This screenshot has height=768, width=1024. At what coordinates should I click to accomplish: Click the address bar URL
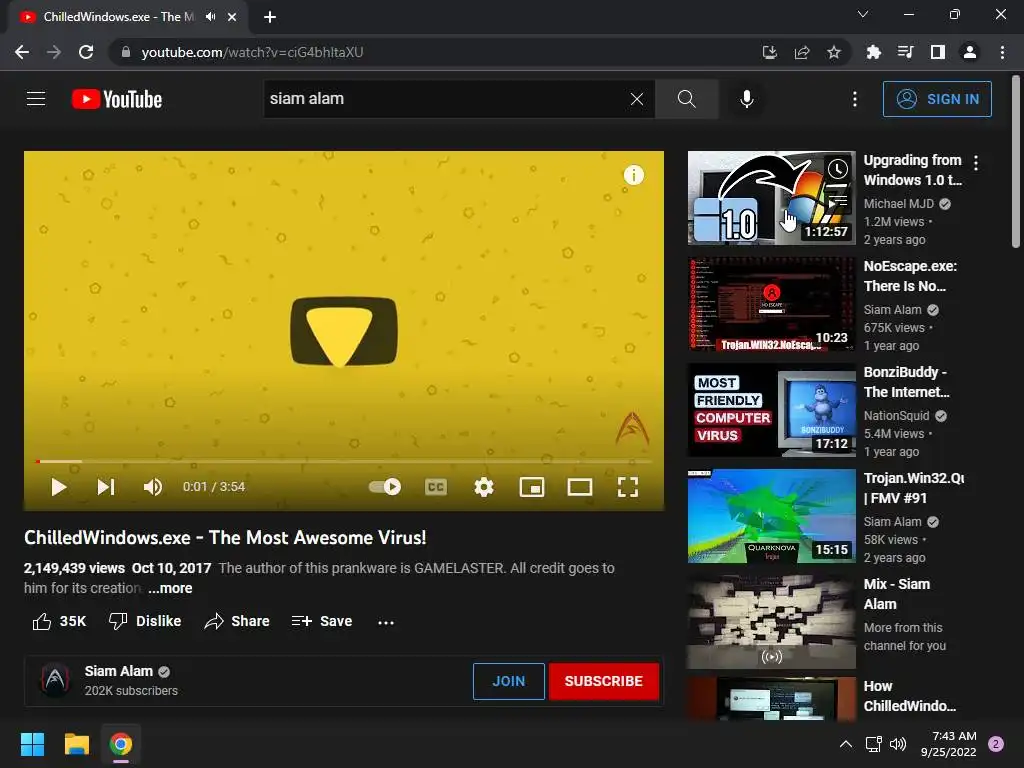(252, 52)
